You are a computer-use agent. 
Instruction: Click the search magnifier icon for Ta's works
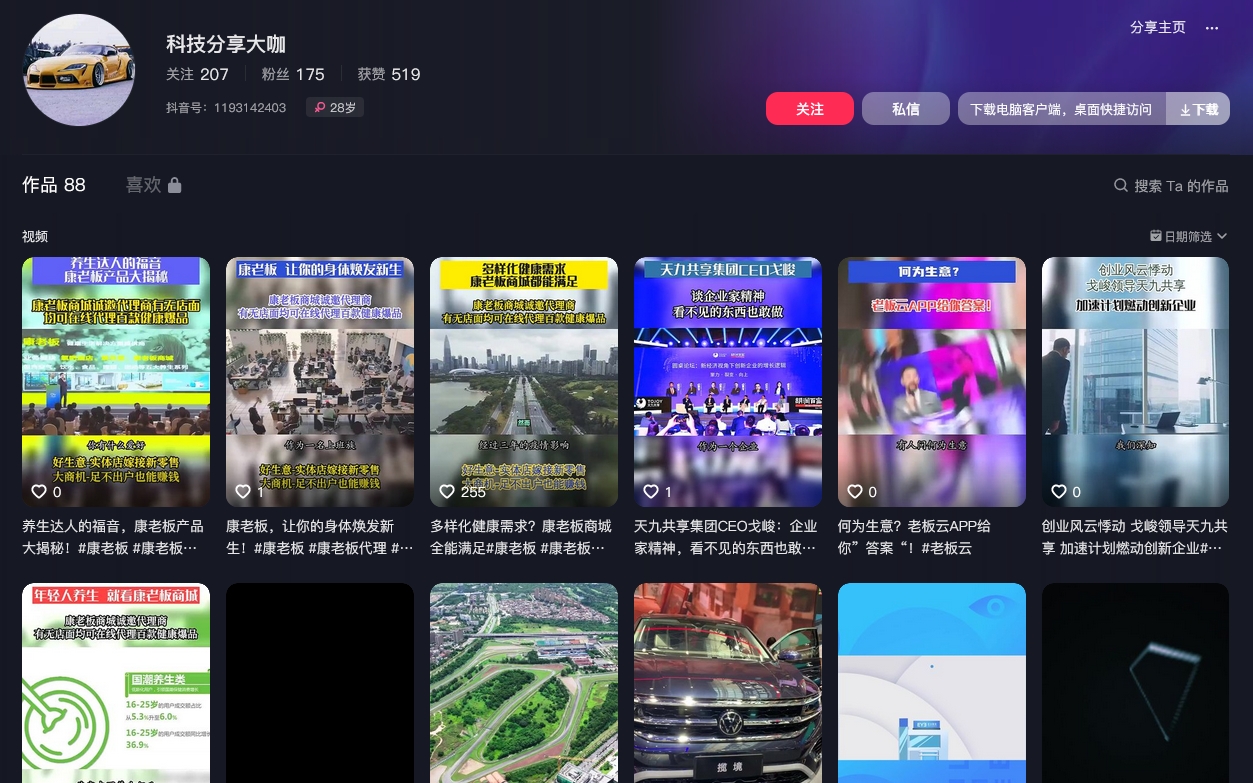tap(1121, 185)
